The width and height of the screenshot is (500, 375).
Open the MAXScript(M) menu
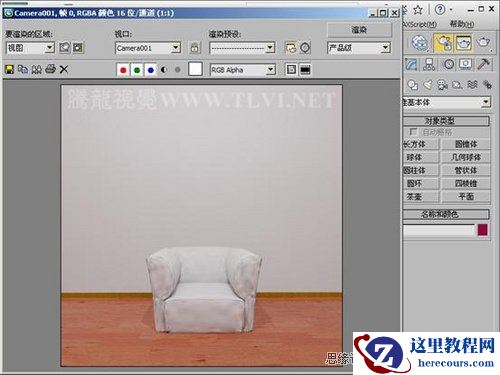[x=420, y=24]
